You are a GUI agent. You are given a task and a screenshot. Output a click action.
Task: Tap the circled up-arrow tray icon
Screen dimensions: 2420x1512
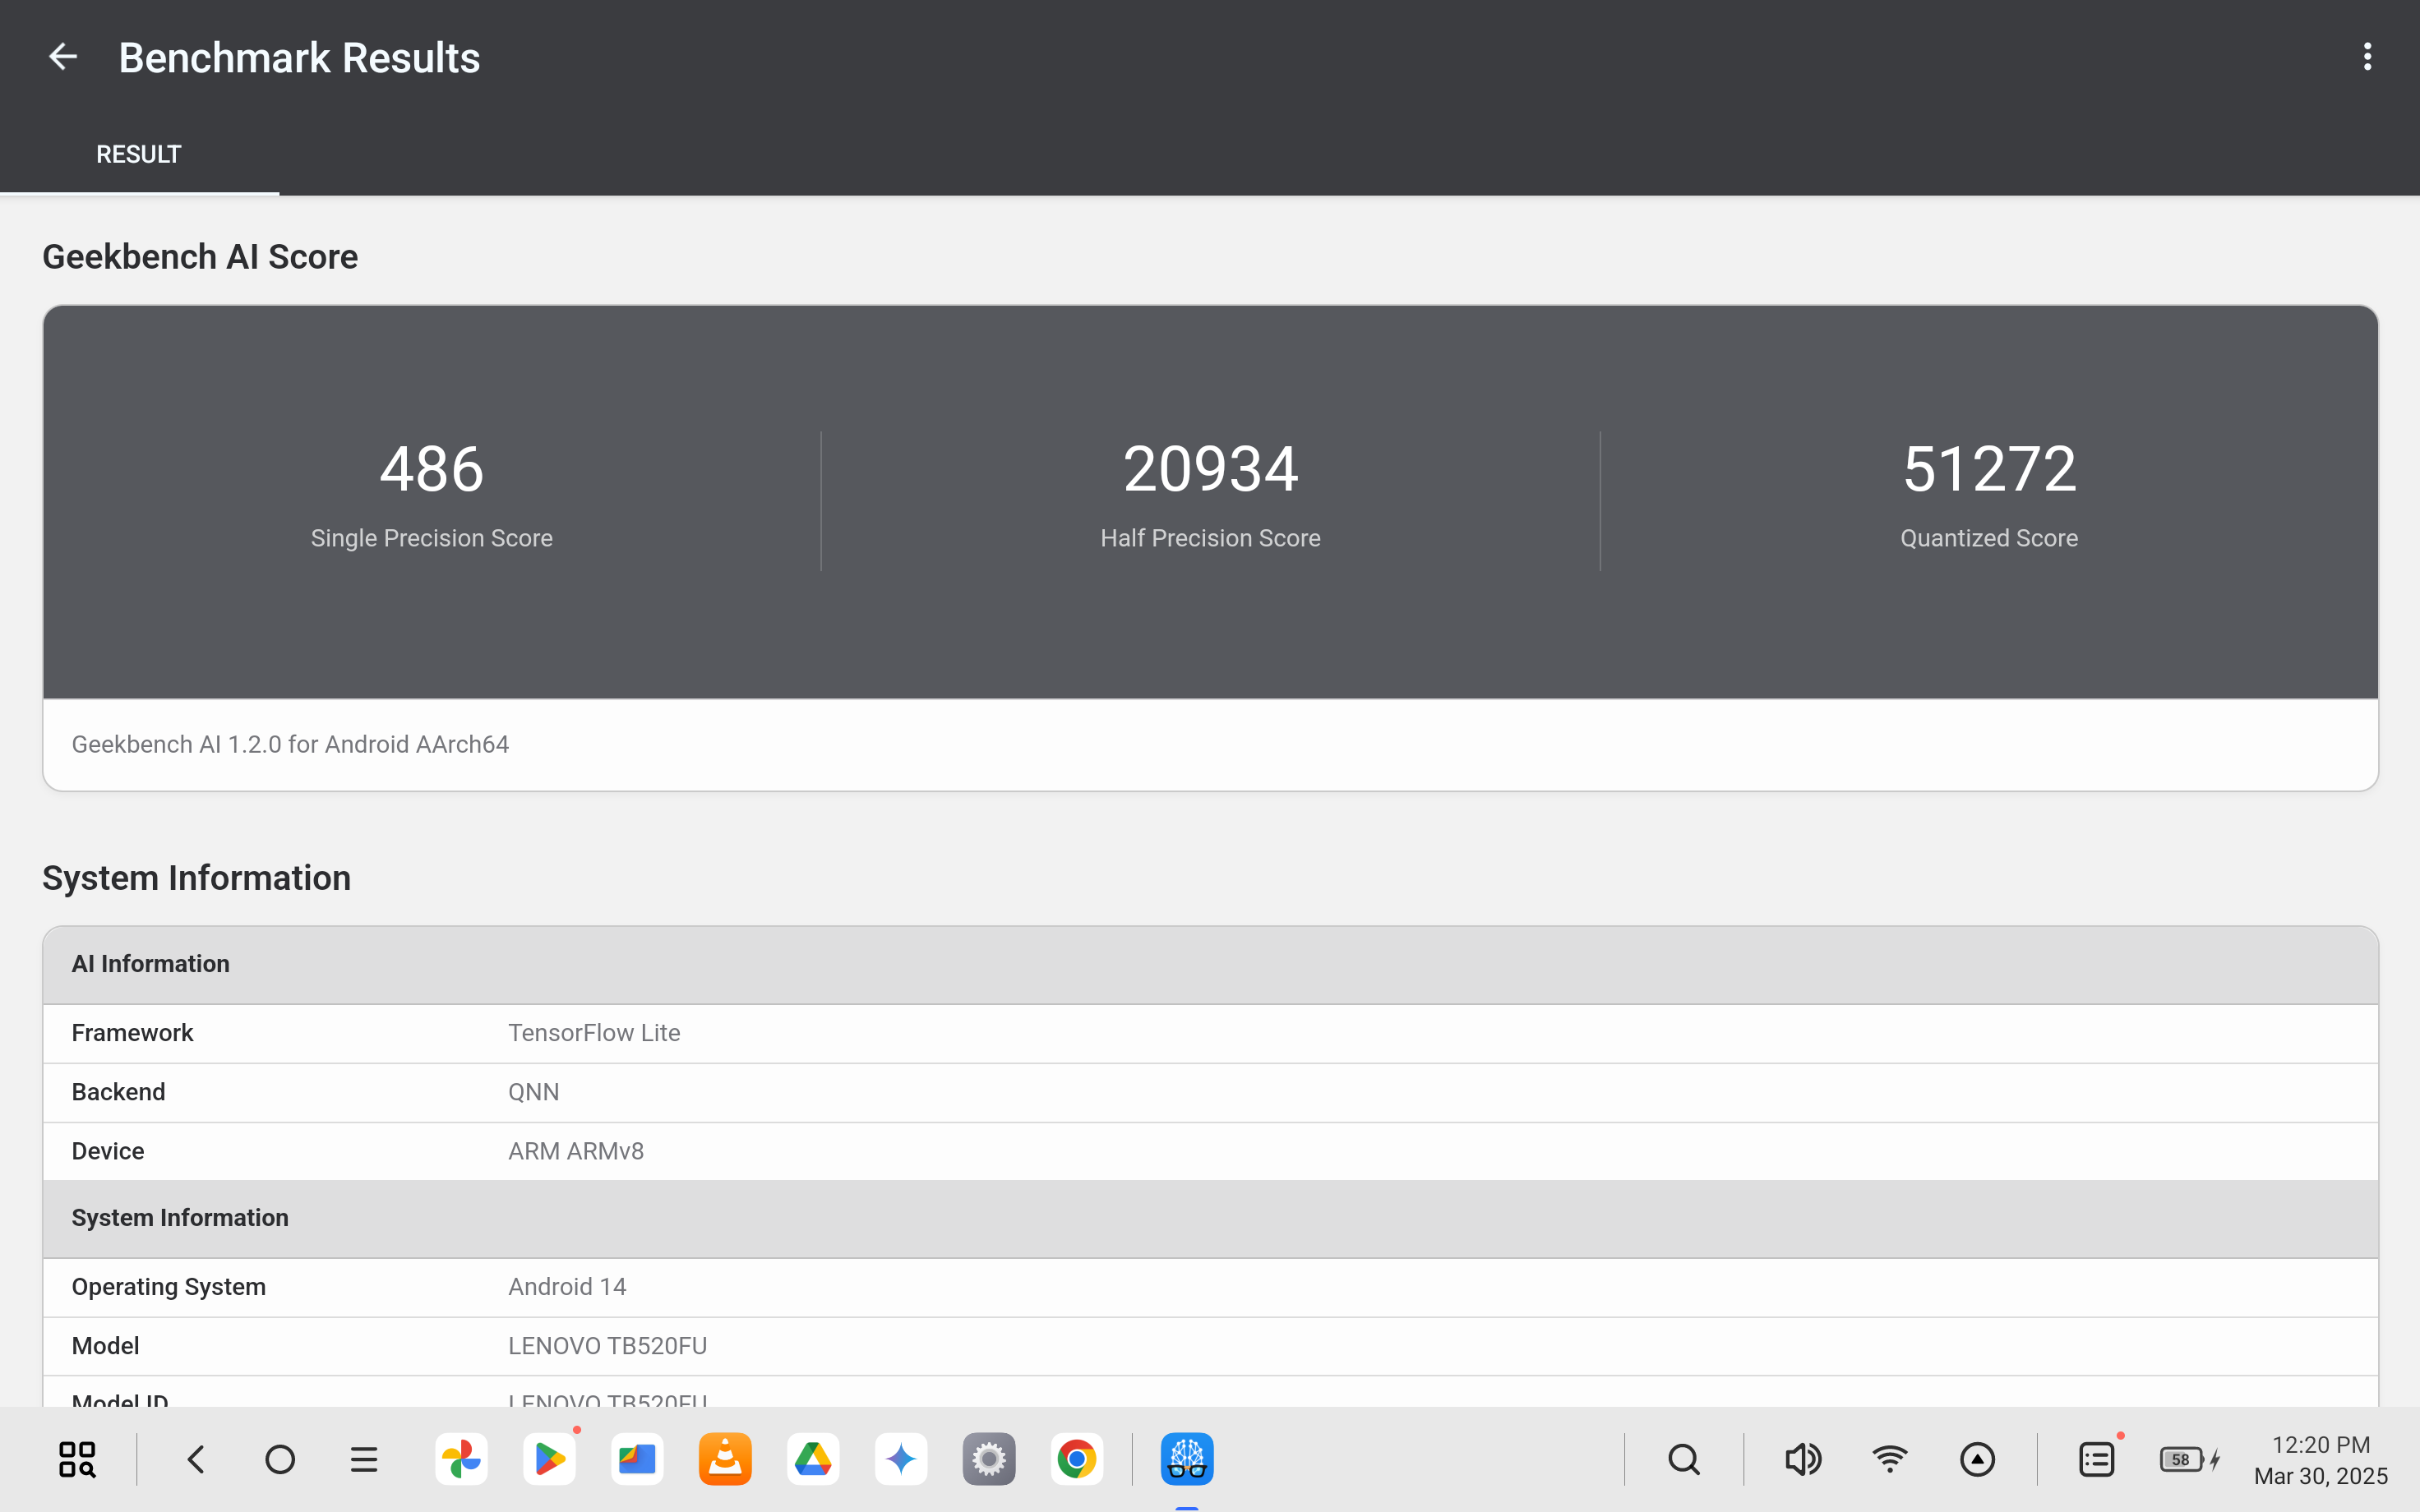point(1977,1459)
